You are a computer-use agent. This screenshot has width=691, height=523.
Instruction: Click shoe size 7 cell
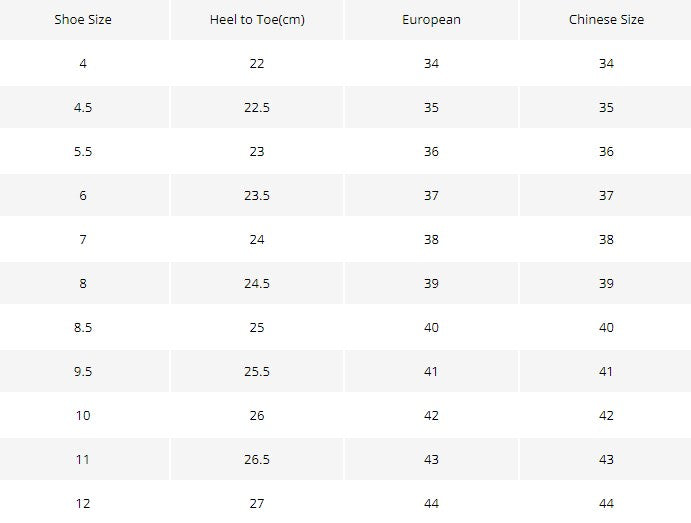[x=83, y=240]
